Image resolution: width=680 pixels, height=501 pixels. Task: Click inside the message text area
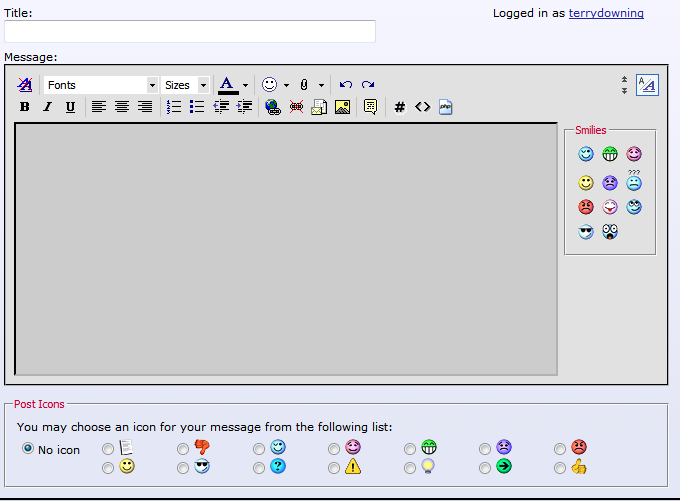coord(286,249)
